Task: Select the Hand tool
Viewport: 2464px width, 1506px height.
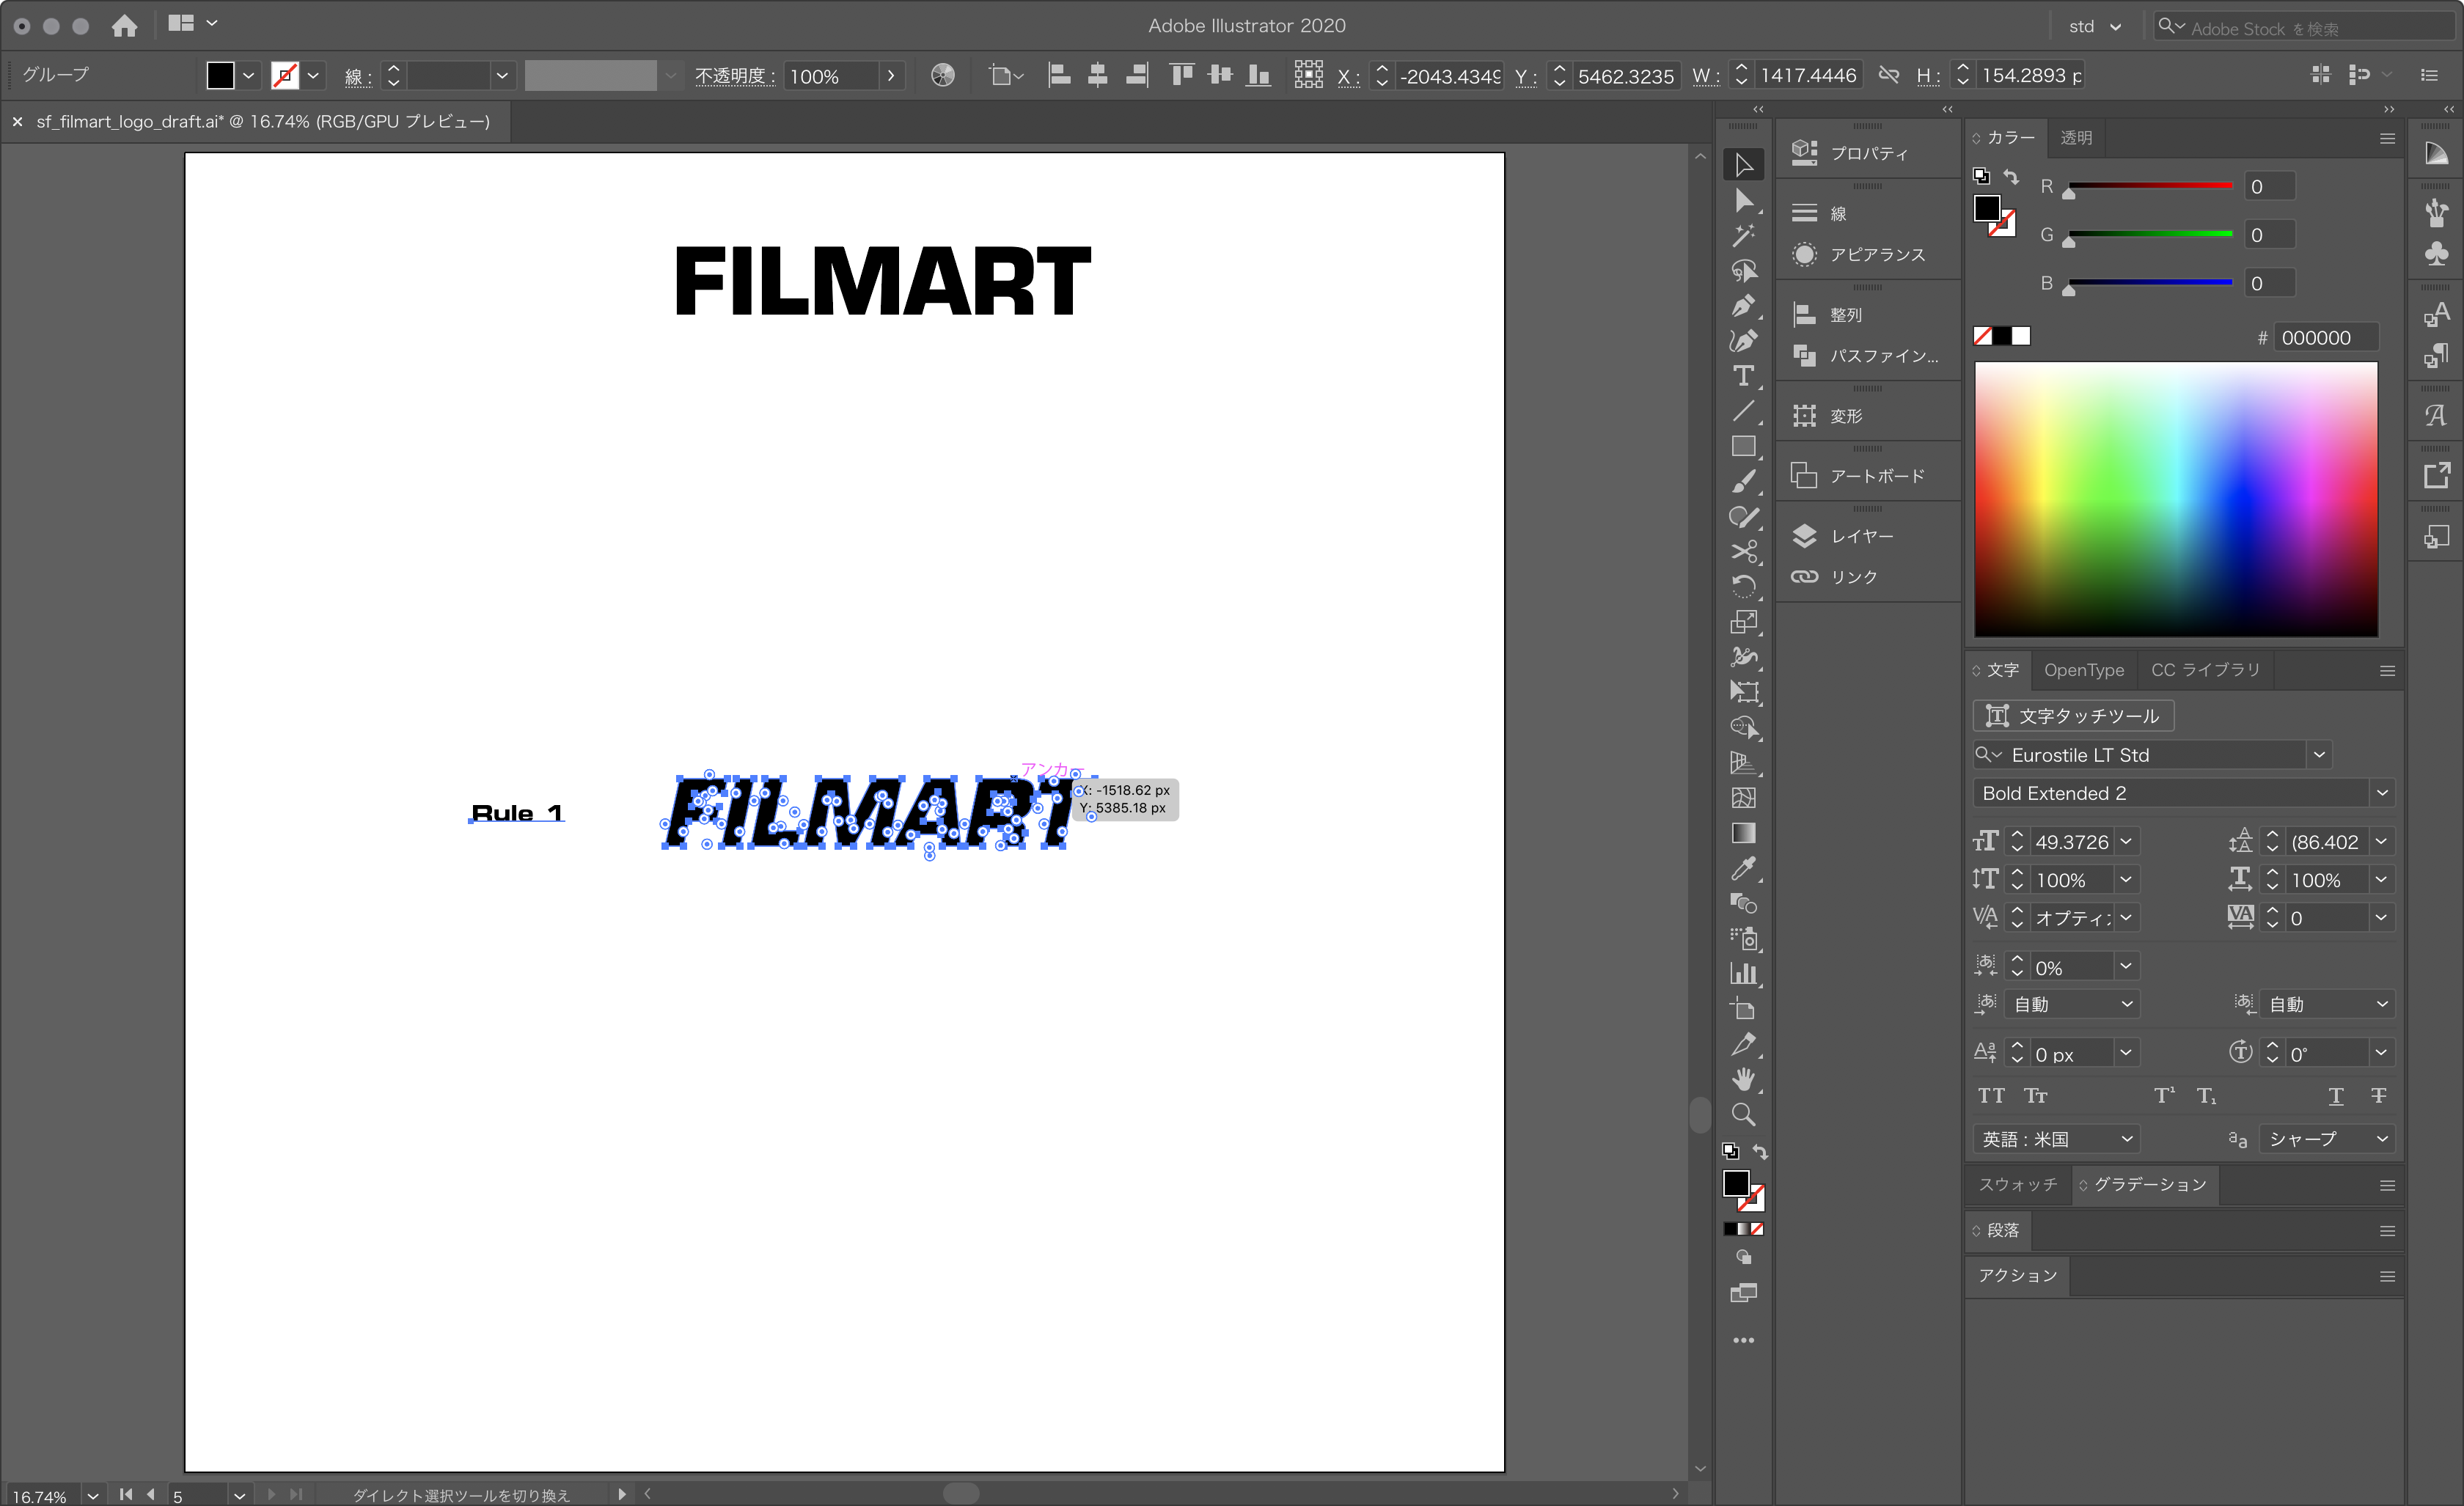Action: [1743, 1079]
